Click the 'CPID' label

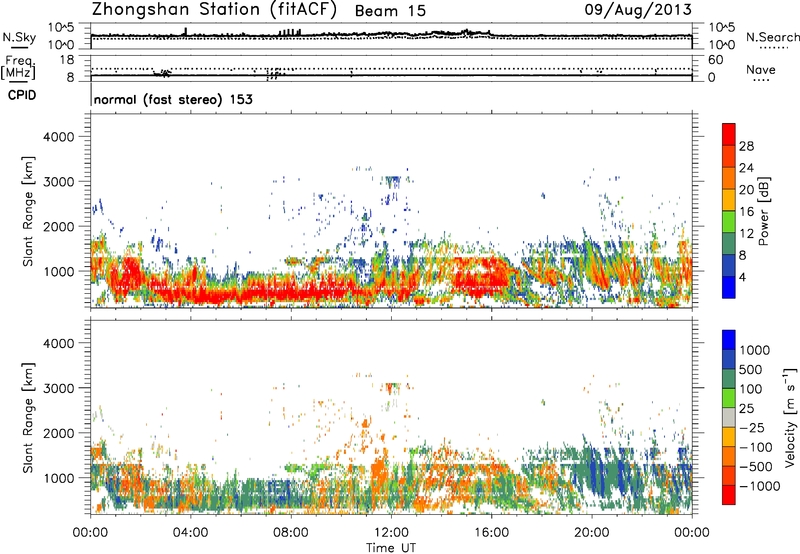tap(22, 95)
